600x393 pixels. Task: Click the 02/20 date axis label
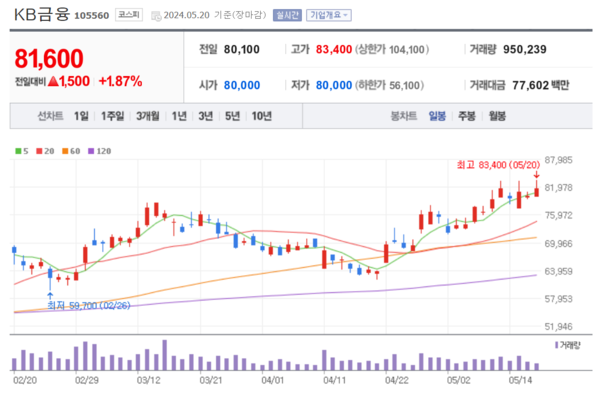tap(25, 380)
